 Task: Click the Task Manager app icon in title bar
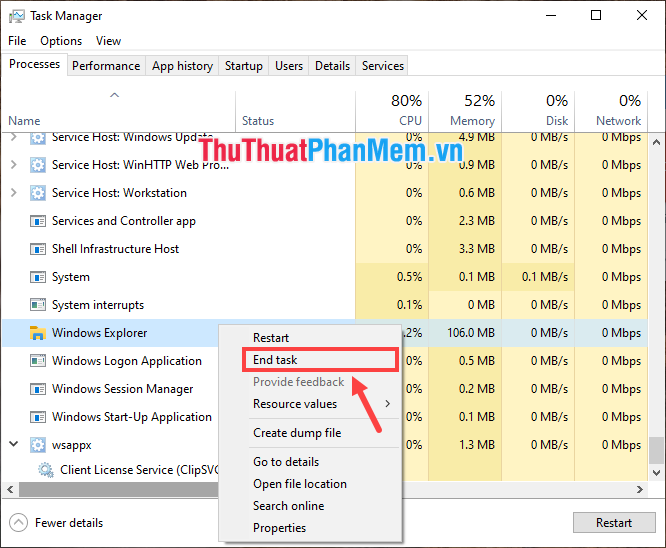pos(17,16)
